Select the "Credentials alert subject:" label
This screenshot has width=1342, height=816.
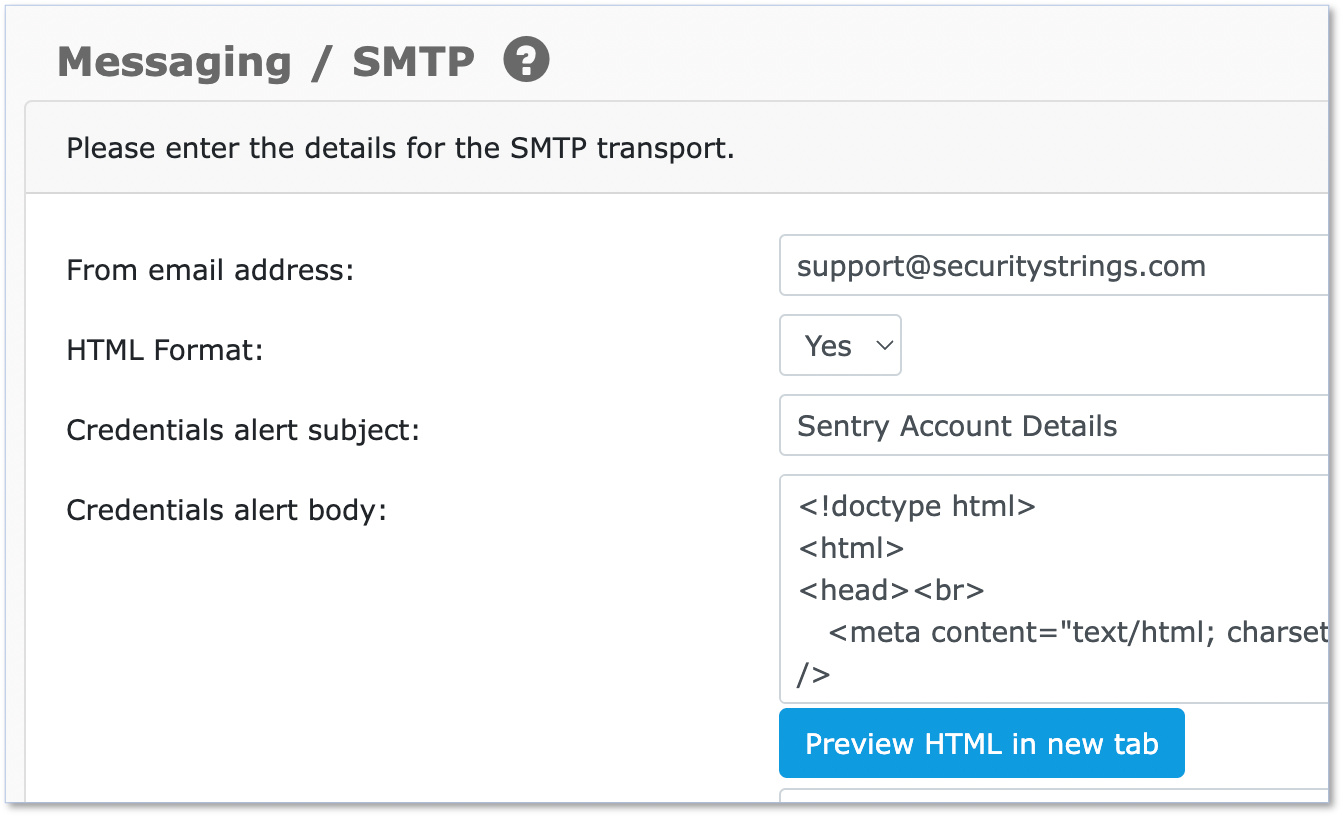point(243,430)
